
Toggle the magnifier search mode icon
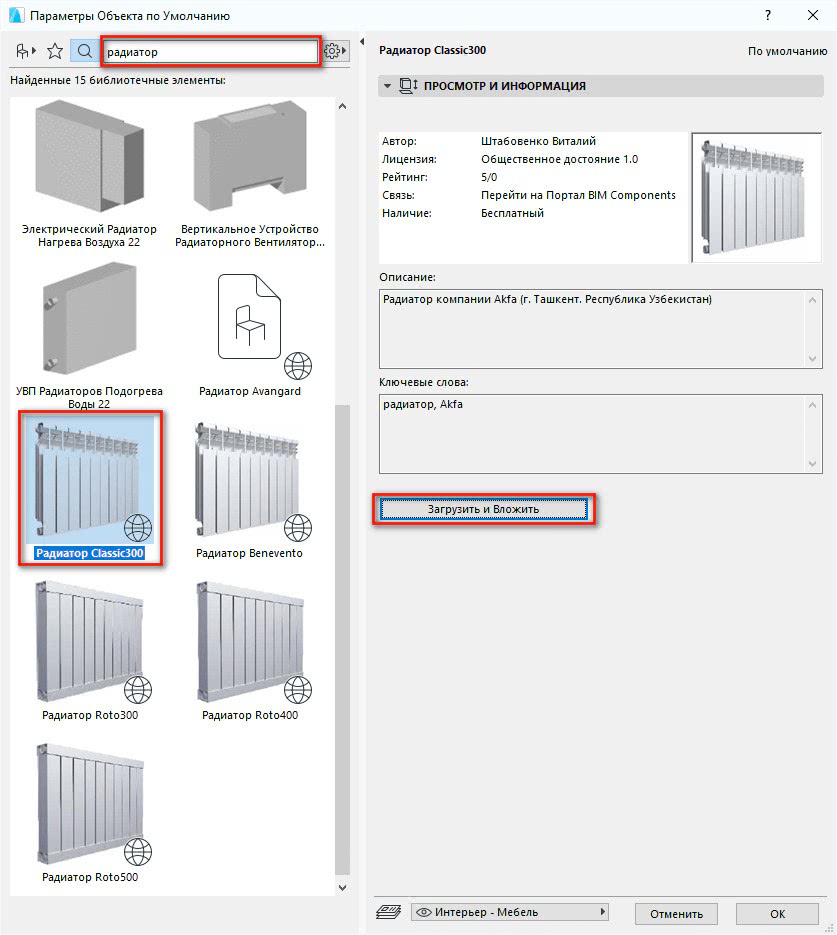coord(85,50)
